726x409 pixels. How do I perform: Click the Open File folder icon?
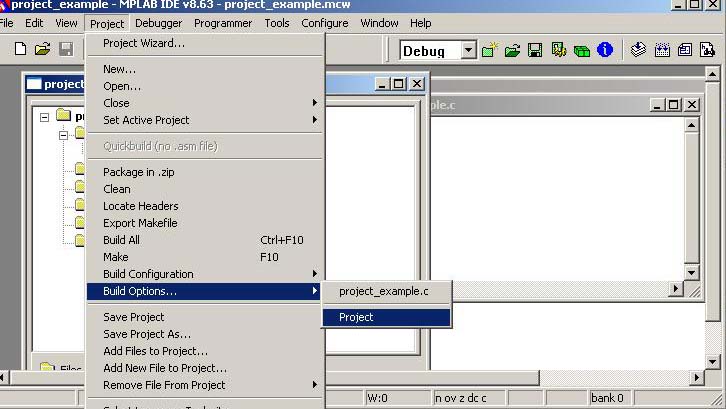pos(42,49)
